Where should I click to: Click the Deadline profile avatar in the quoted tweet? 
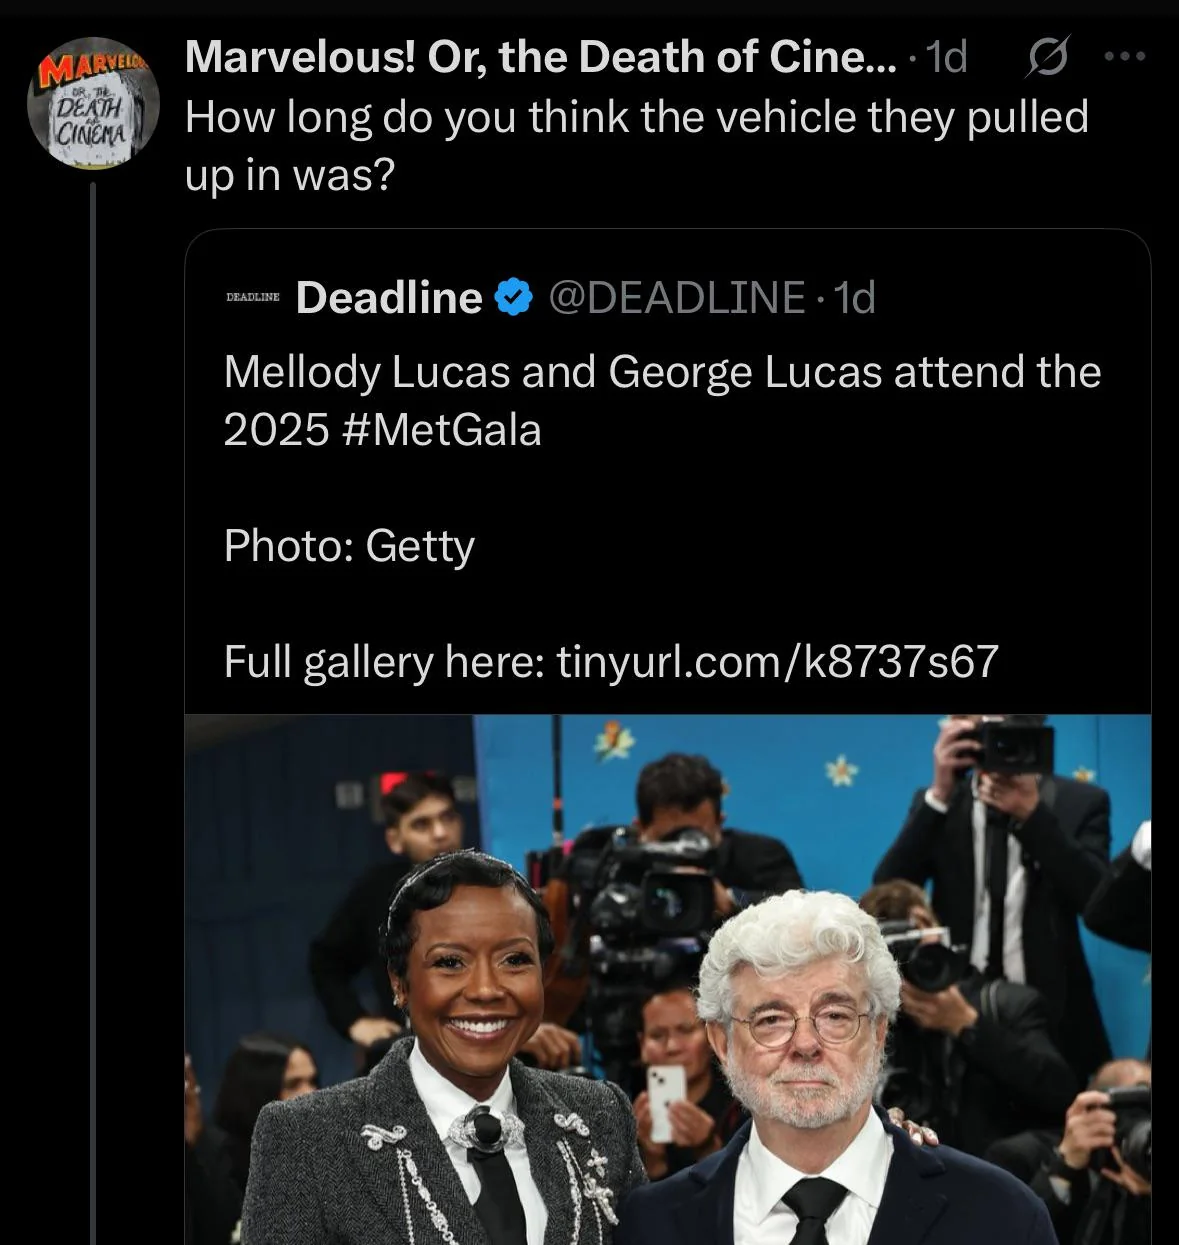coord(252,297)
